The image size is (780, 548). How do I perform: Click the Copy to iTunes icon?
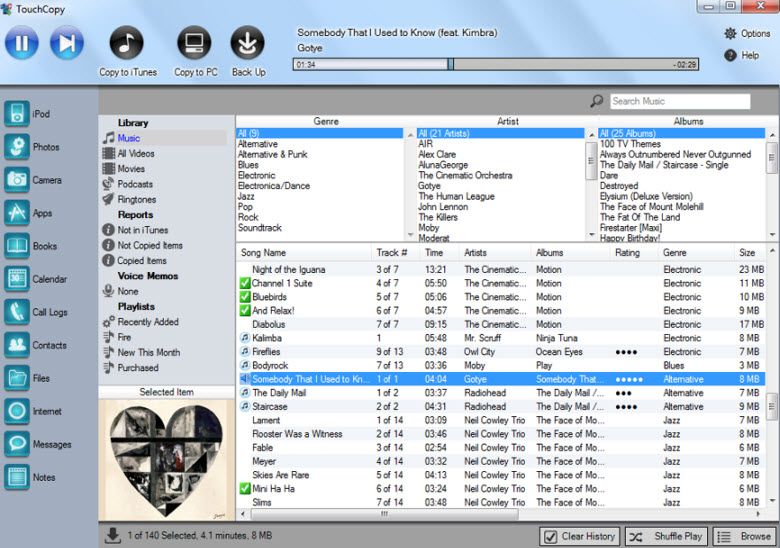(x=126, y=43)
